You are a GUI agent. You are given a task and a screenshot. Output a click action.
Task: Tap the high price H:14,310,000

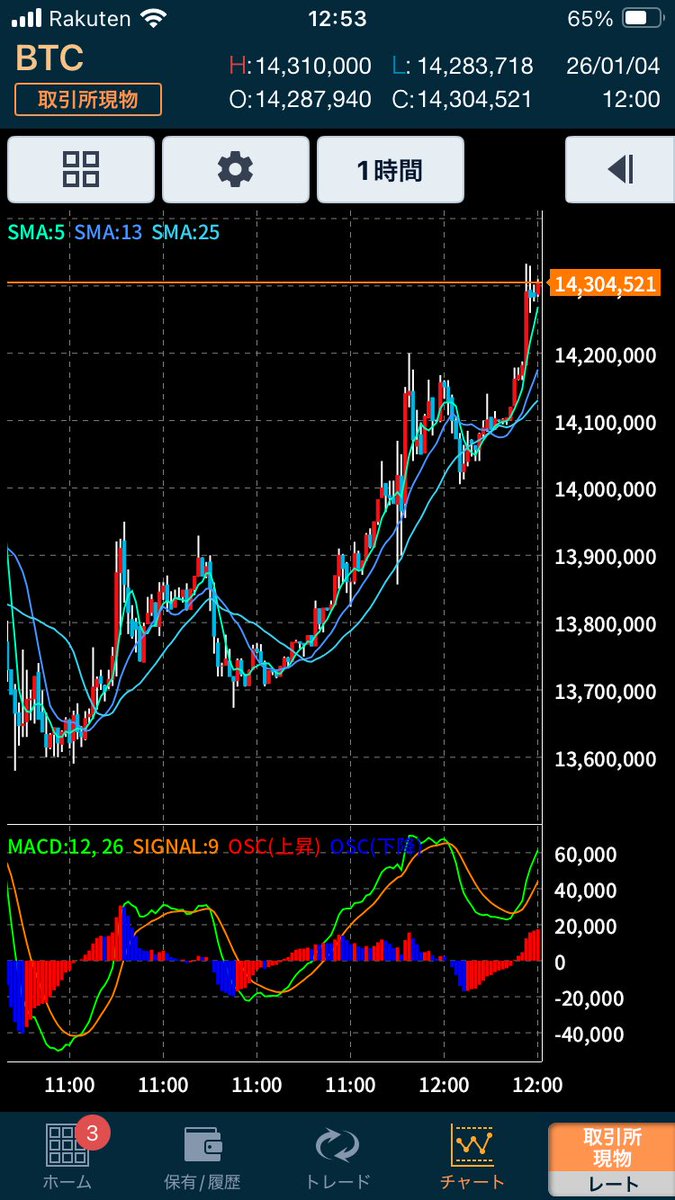300,67
